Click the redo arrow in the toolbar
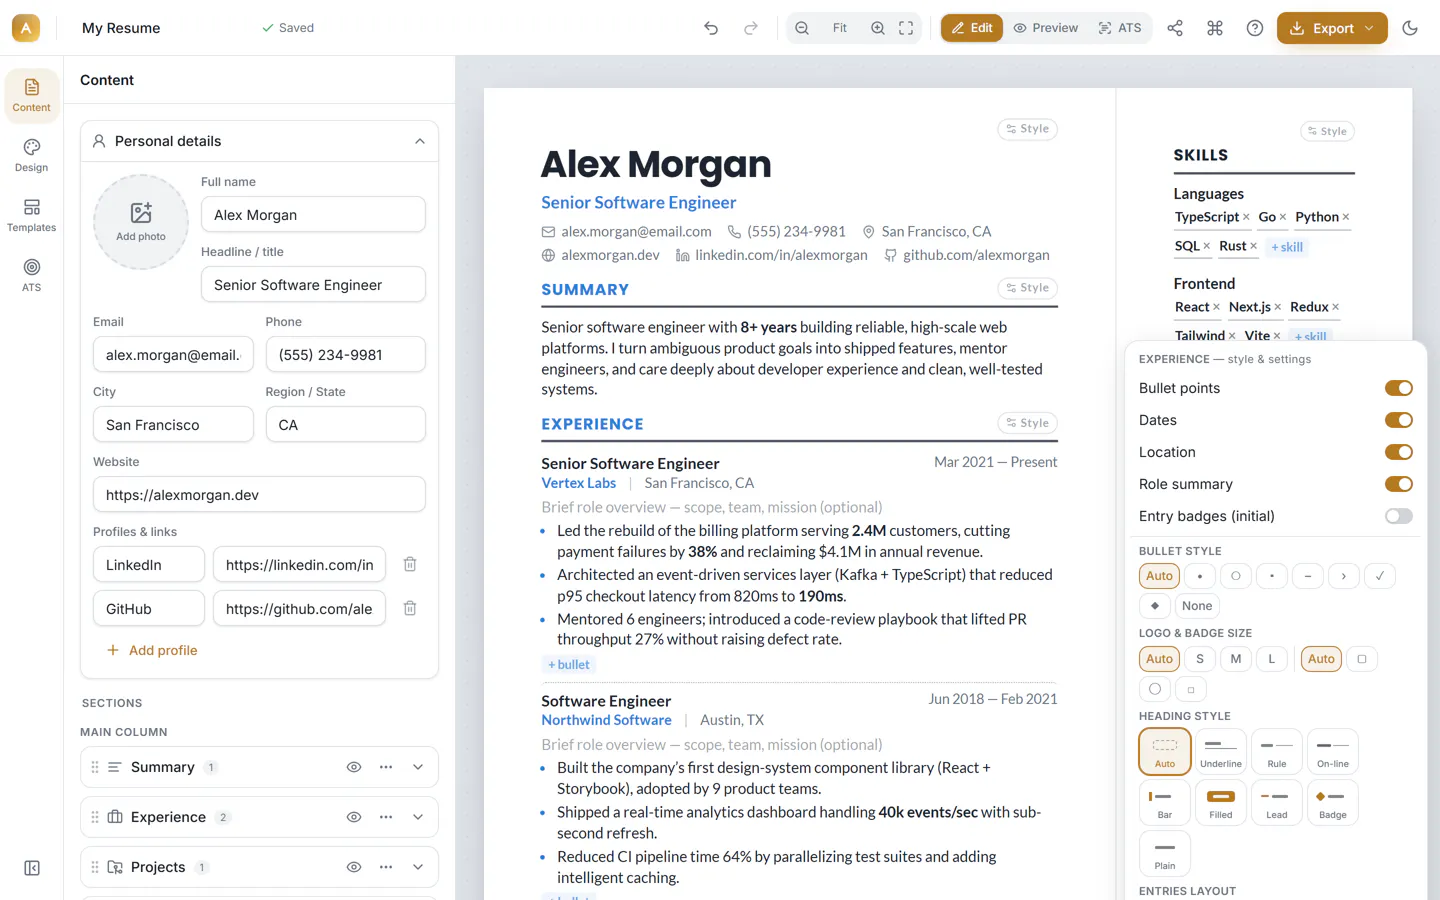Viewport: 1440px width, 900px height. 751,28
